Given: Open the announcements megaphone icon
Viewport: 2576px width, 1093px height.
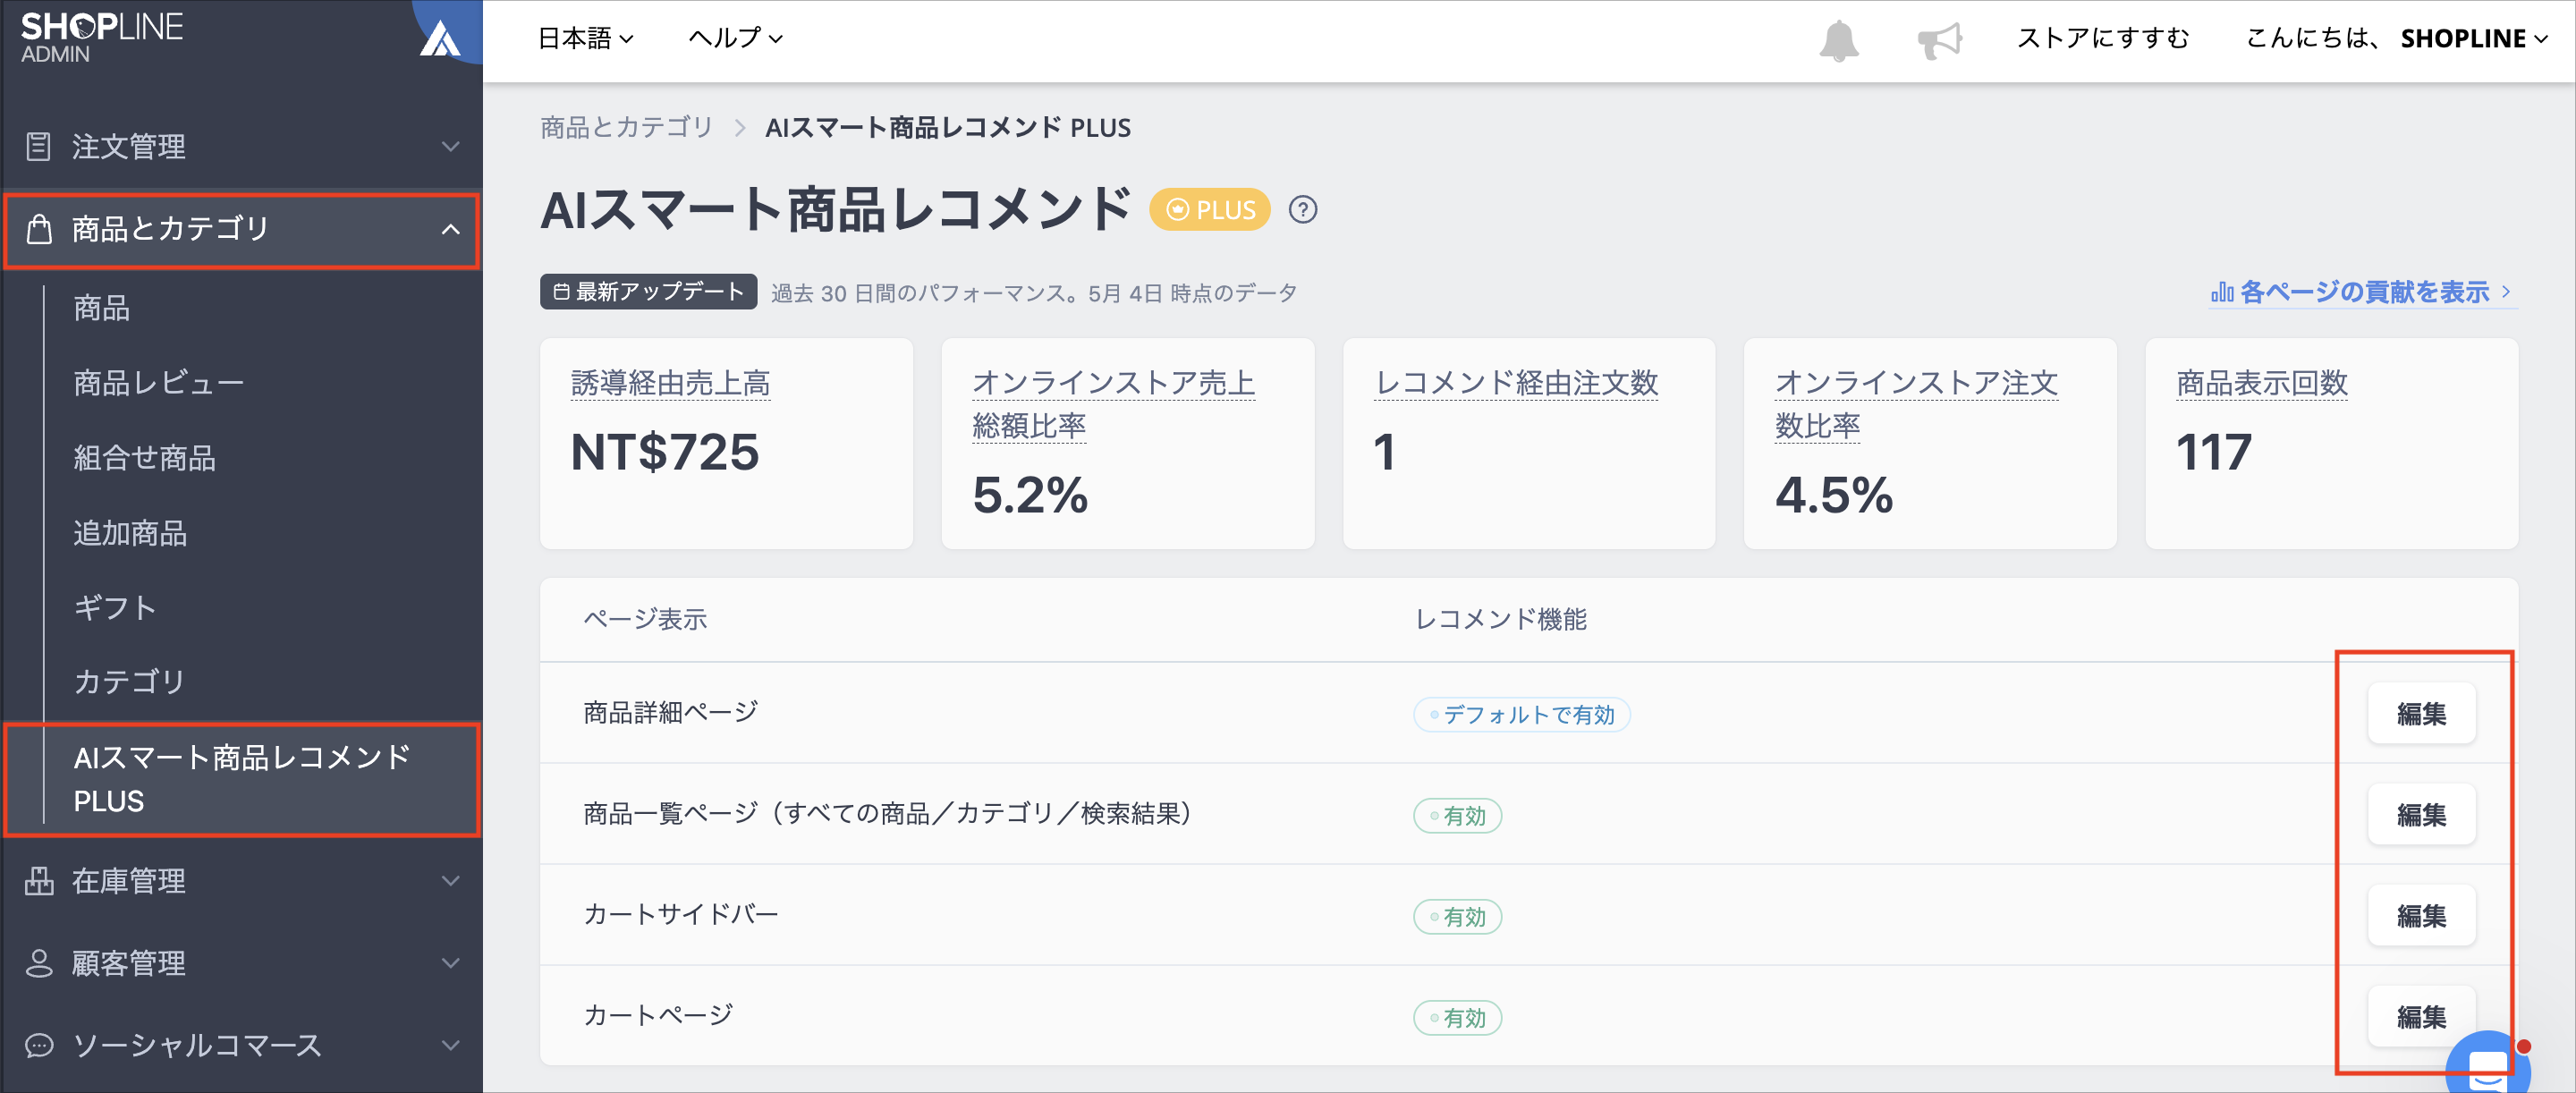Looking at the screenshot, I should (1939, 40).
